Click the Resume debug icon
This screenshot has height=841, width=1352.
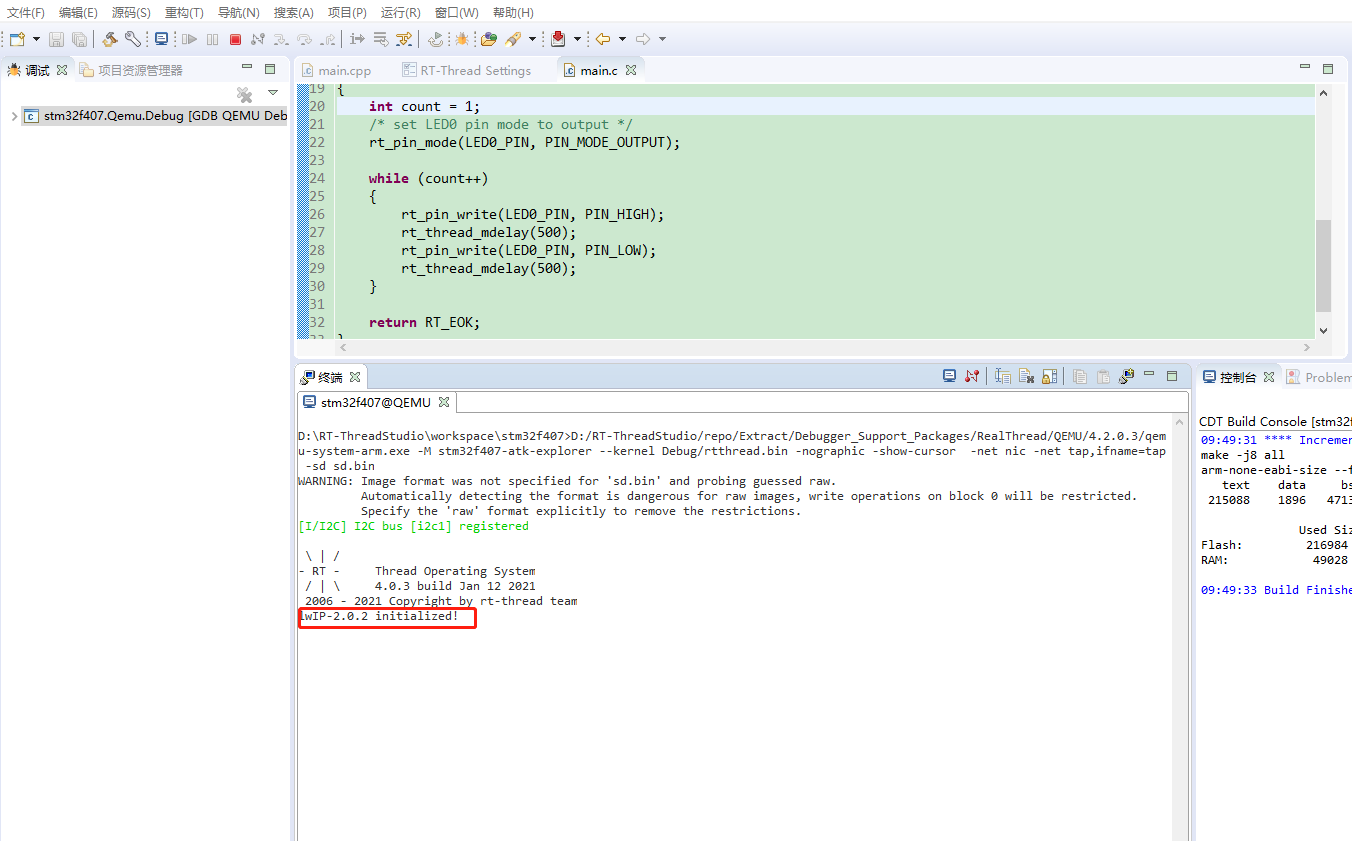pos(189,39)
